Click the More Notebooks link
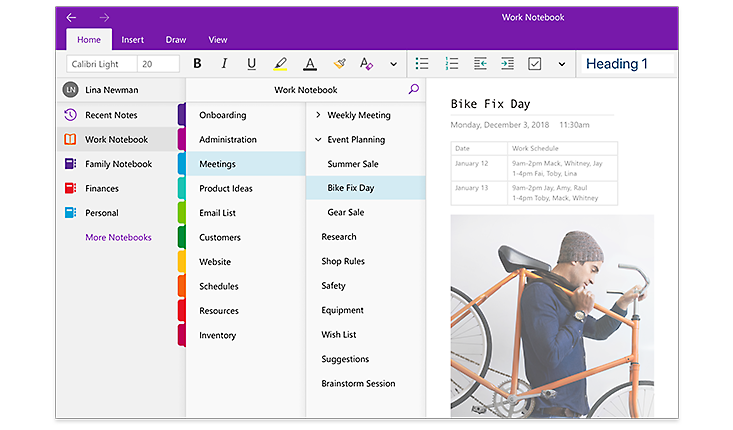This screenshot has width=733, height=430. pos(118,237)
